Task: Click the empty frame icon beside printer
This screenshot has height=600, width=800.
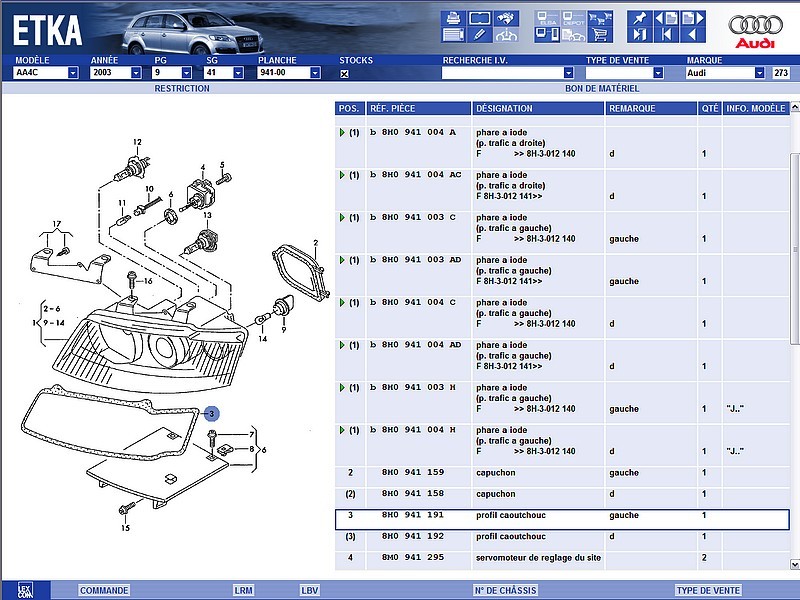Action: (480, 18)
